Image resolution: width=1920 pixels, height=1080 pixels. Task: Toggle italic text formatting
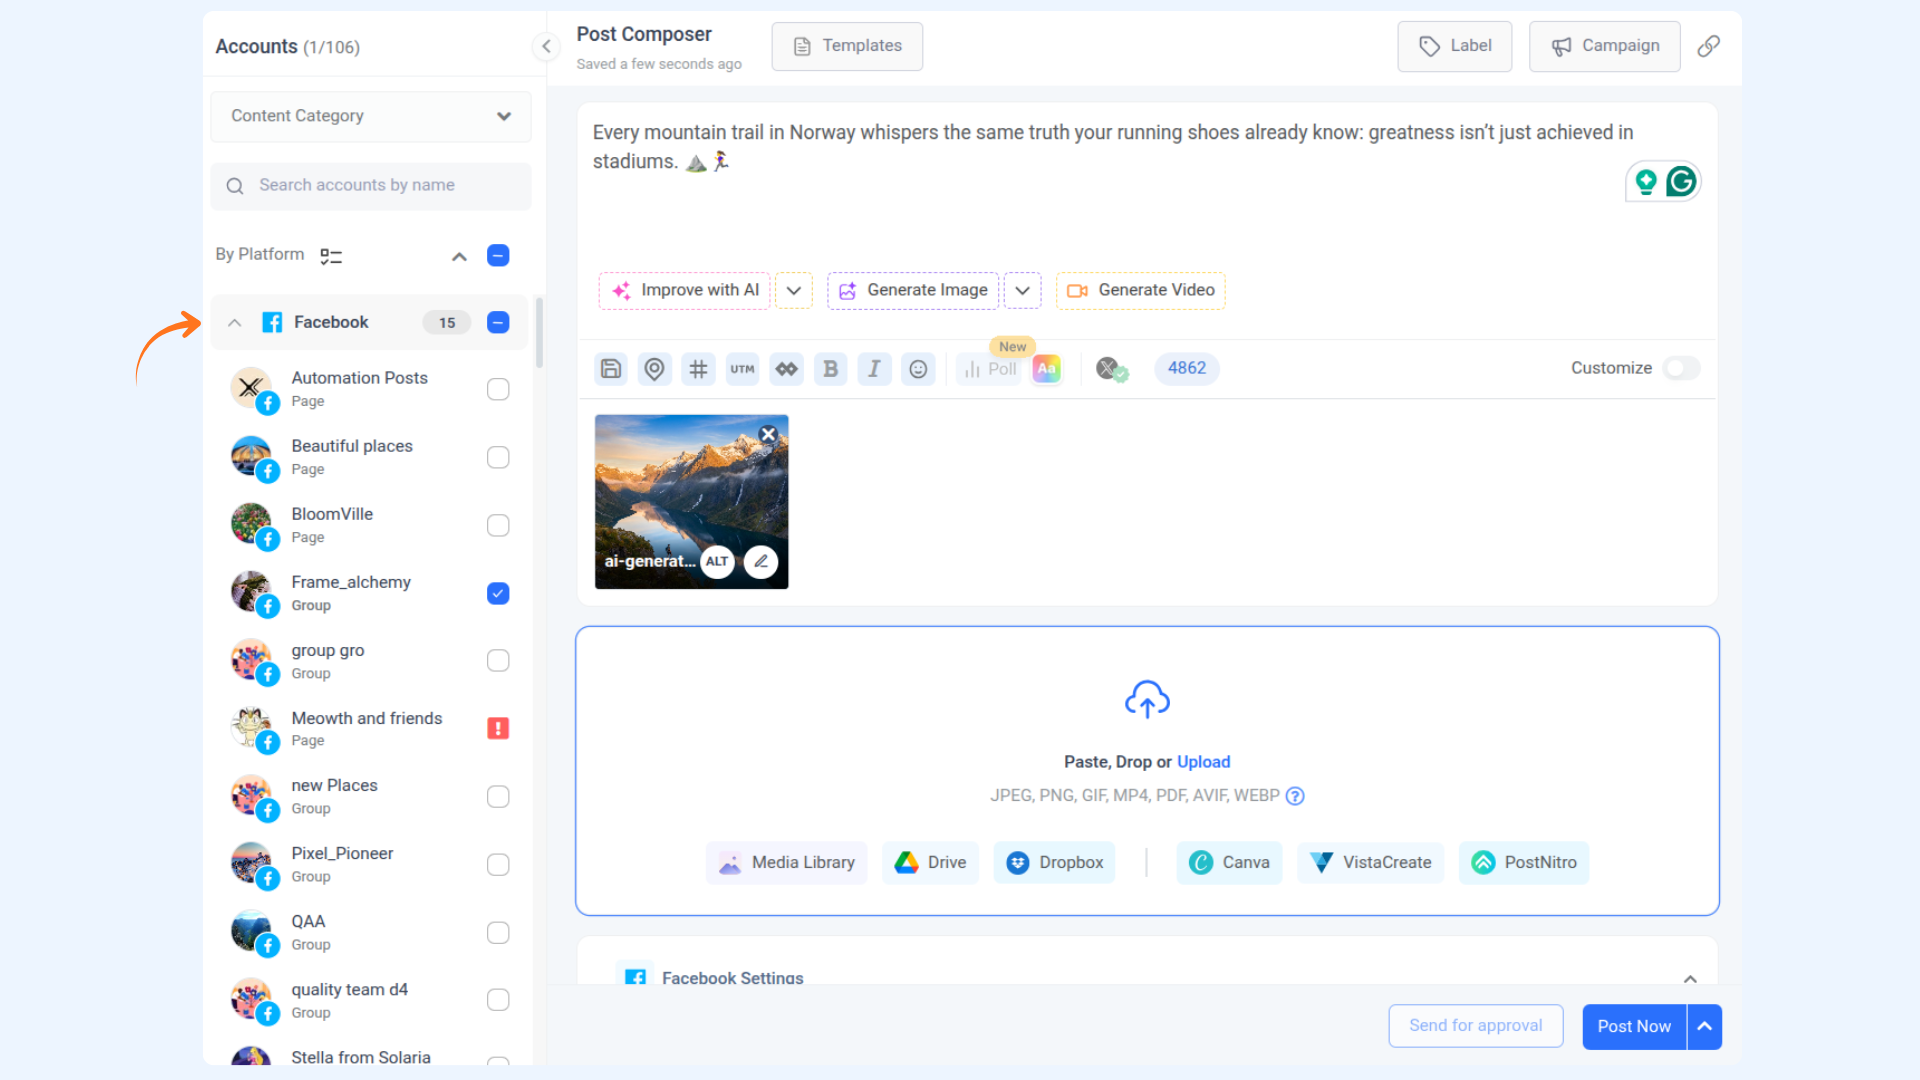pyautogui.click(x=874, y=369)
